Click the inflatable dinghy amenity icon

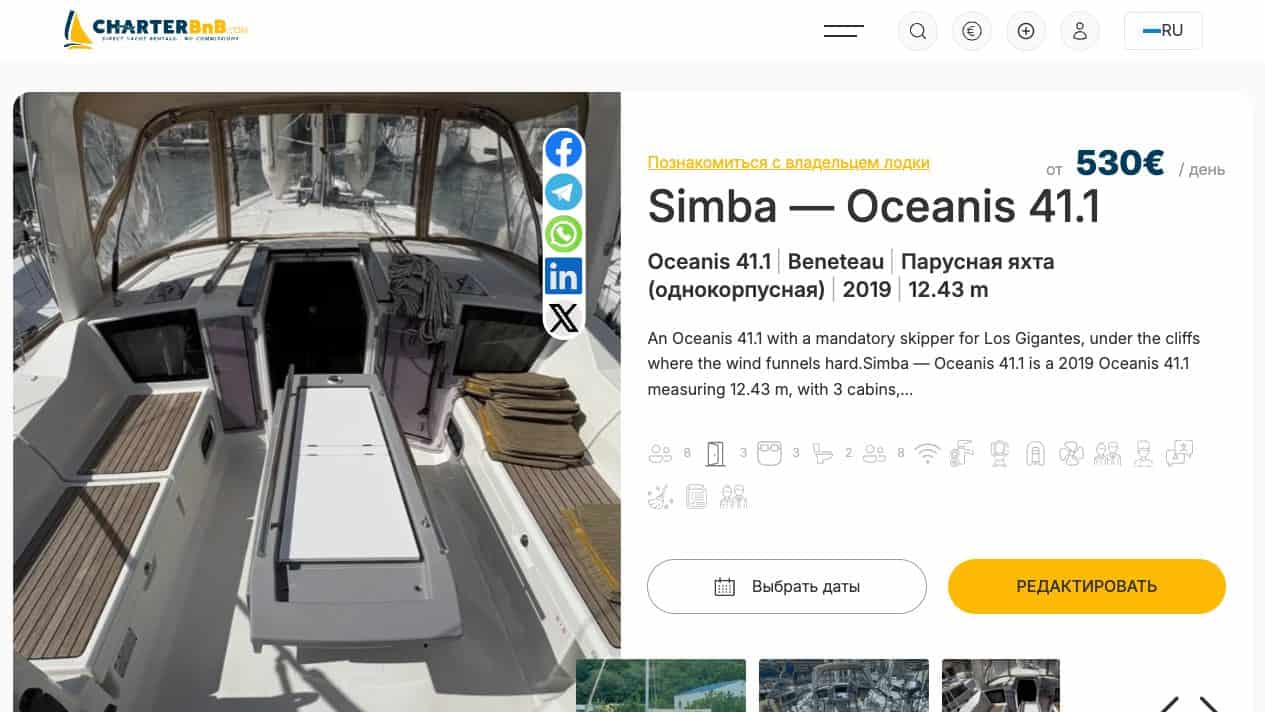(1035, 454)
